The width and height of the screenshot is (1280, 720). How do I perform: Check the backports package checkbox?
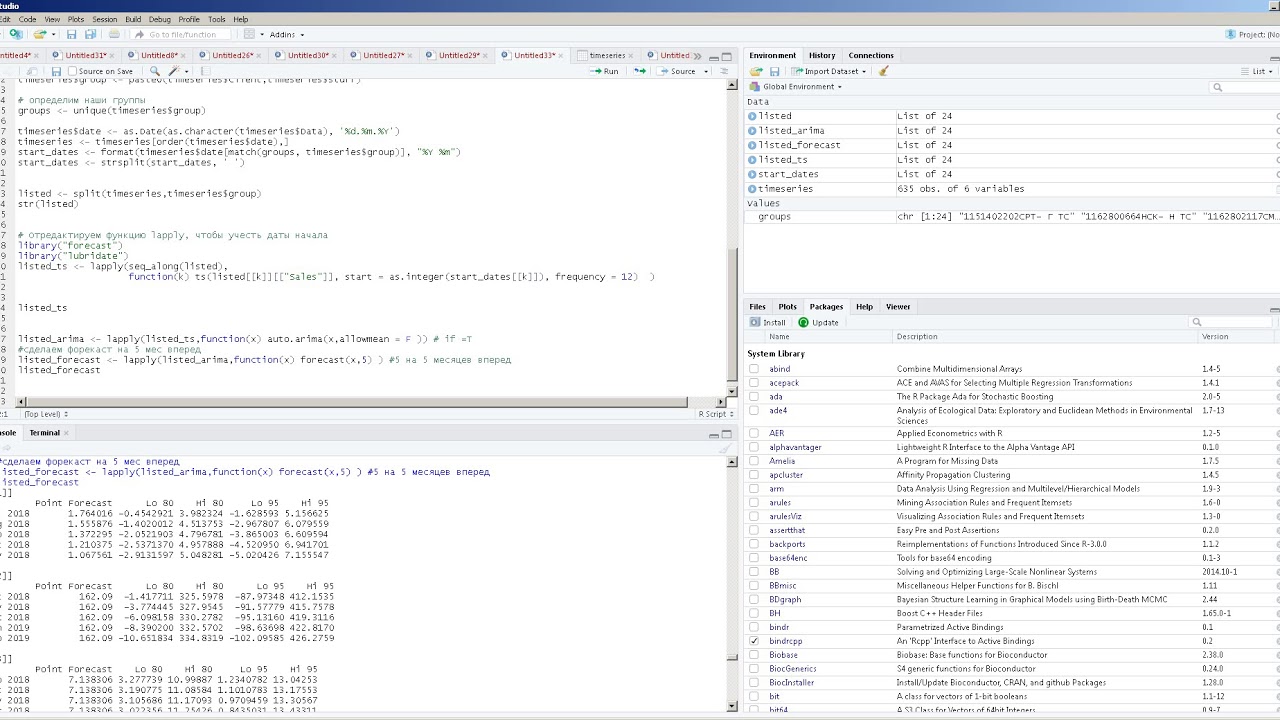pyautogui.click(x=754, y=544)
